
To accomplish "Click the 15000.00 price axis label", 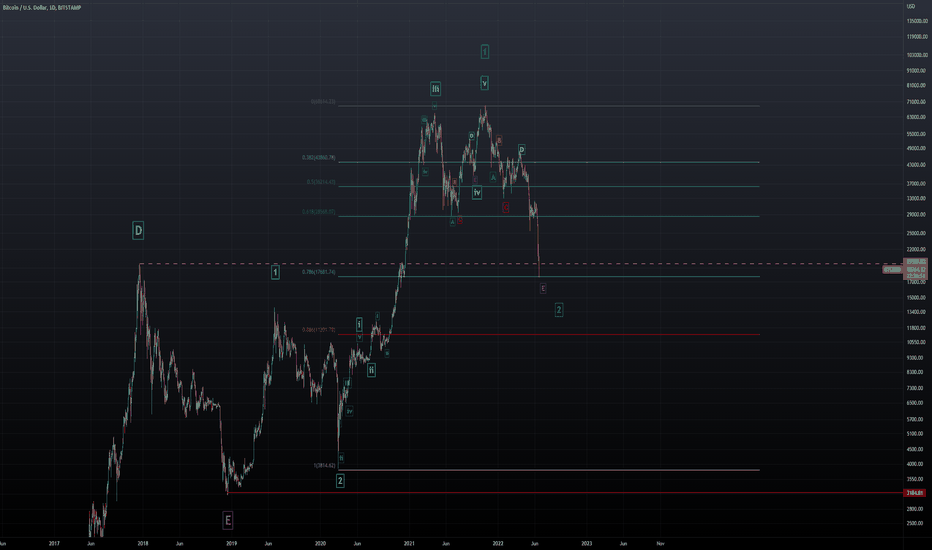I will point(916,297).
